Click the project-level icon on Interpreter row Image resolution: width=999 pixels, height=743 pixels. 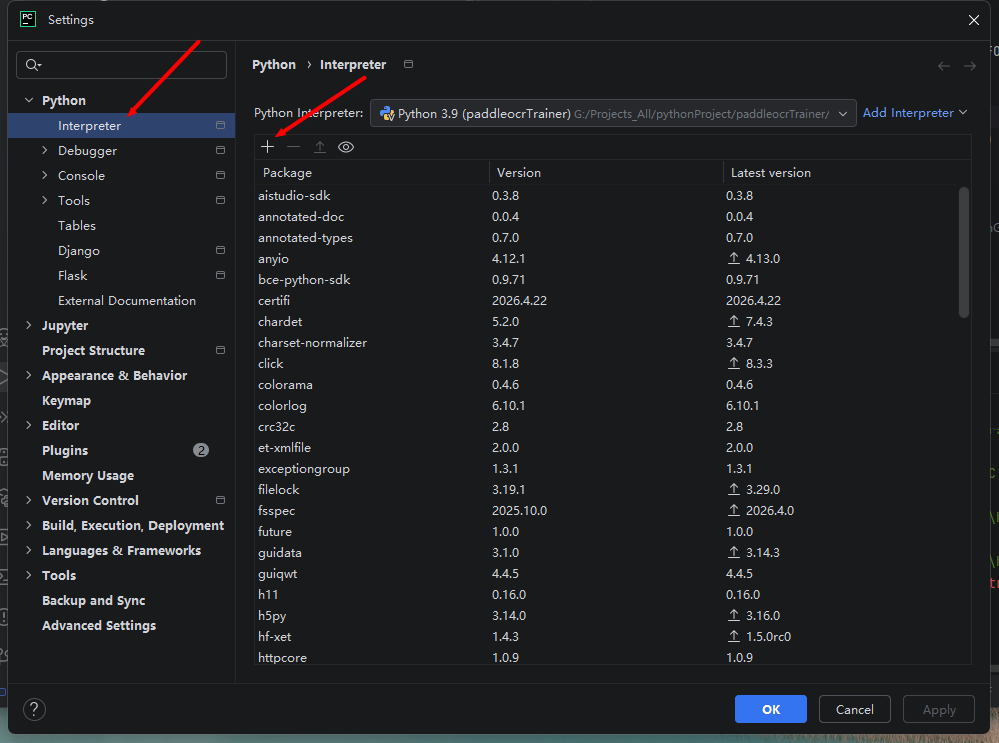pos(220,125)
